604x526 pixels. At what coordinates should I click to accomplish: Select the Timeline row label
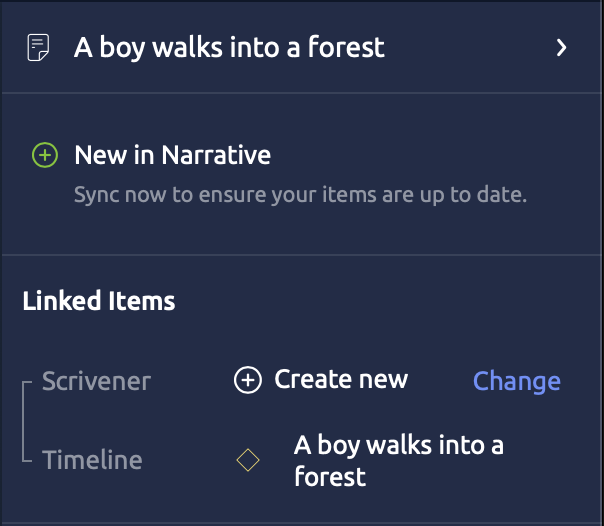point(92,460)
